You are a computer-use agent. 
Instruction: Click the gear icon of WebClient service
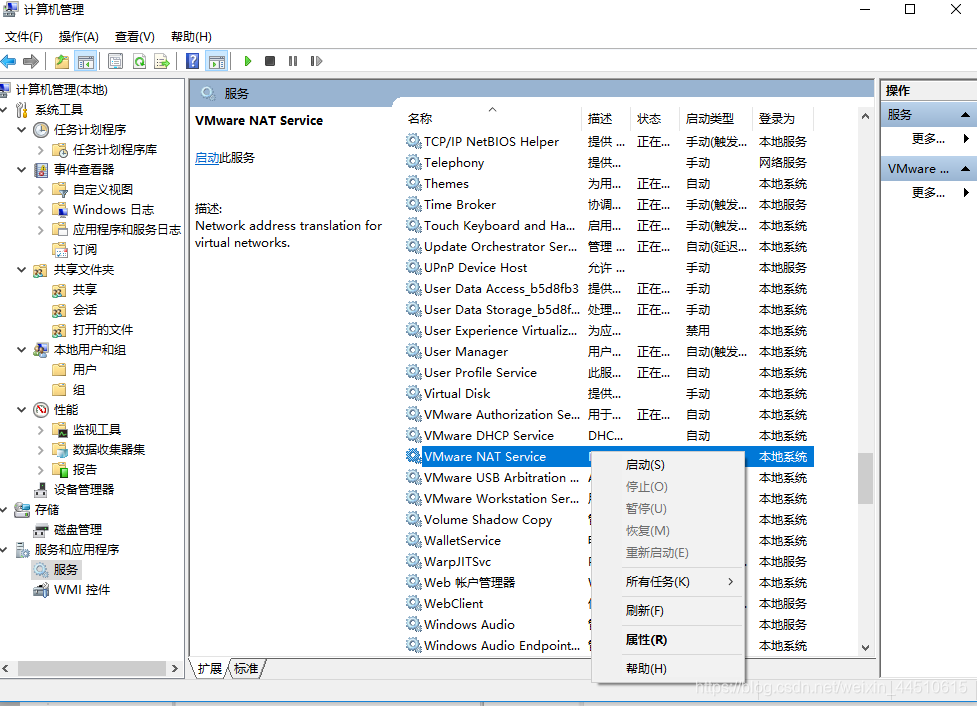pos(413,603)
